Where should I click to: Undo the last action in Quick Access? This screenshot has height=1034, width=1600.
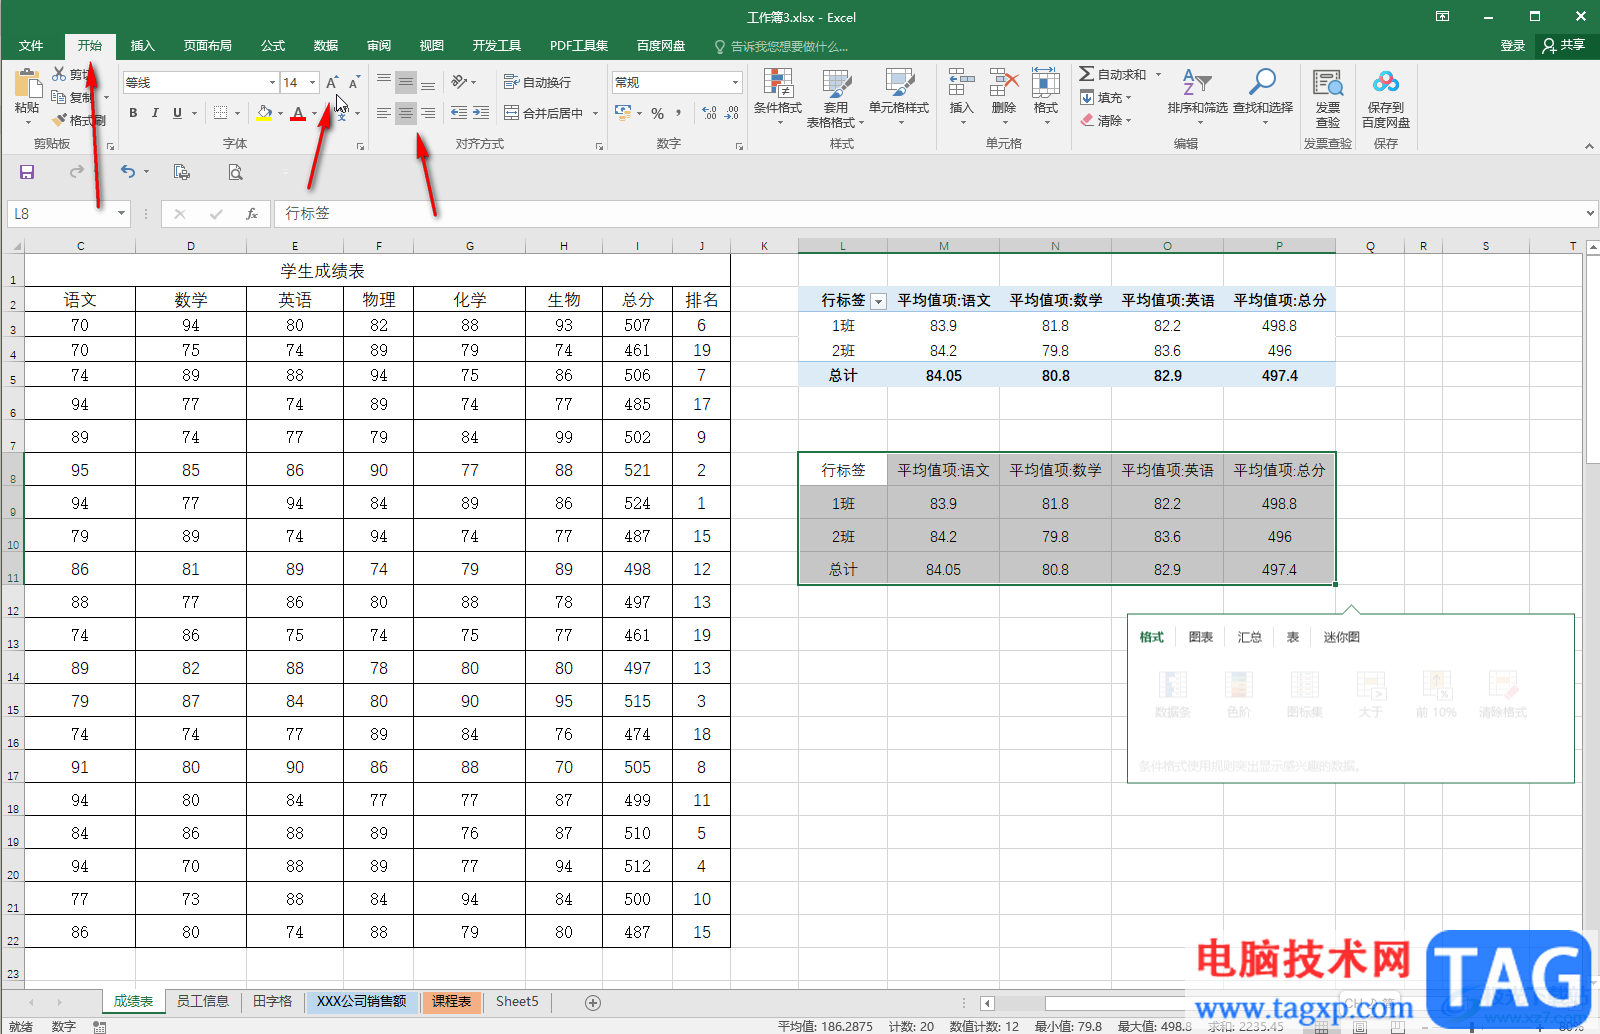[x=128, y=172]
